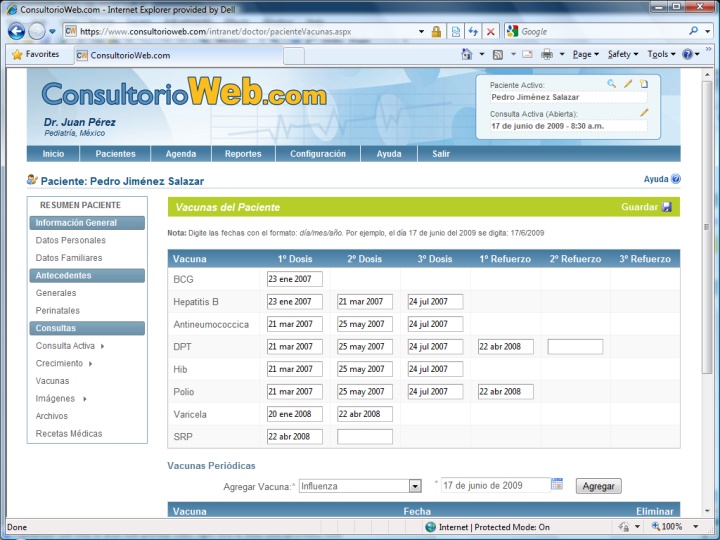Click the security lock icon in address bar
This screenshot has height=540, width=720.
point(436,32)
